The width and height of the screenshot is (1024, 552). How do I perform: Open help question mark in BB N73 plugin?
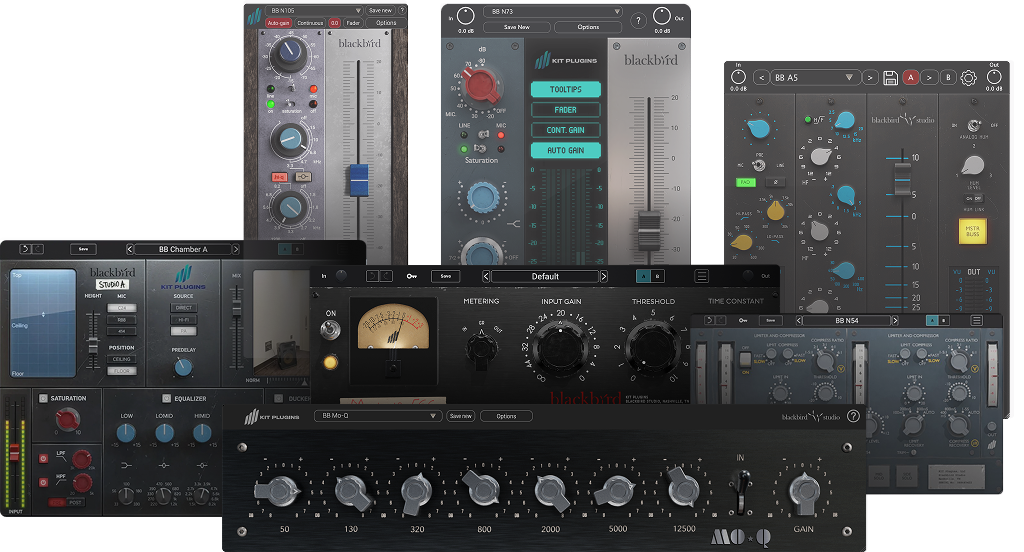point(639,21)
